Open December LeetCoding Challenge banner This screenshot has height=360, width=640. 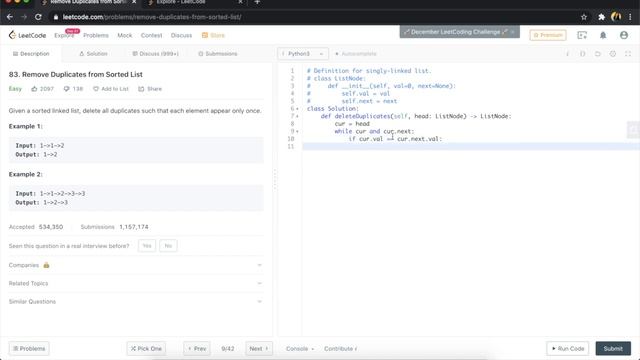coord(460,32)
